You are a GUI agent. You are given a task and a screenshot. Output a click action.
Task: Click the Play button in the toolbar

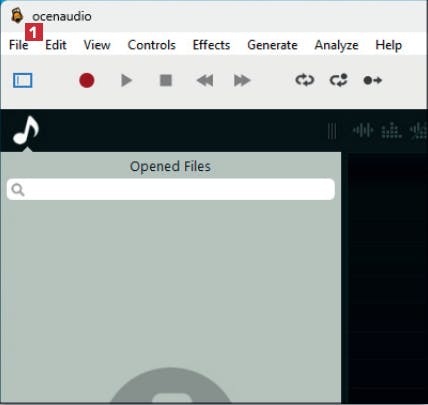click(x=126, y=80)
